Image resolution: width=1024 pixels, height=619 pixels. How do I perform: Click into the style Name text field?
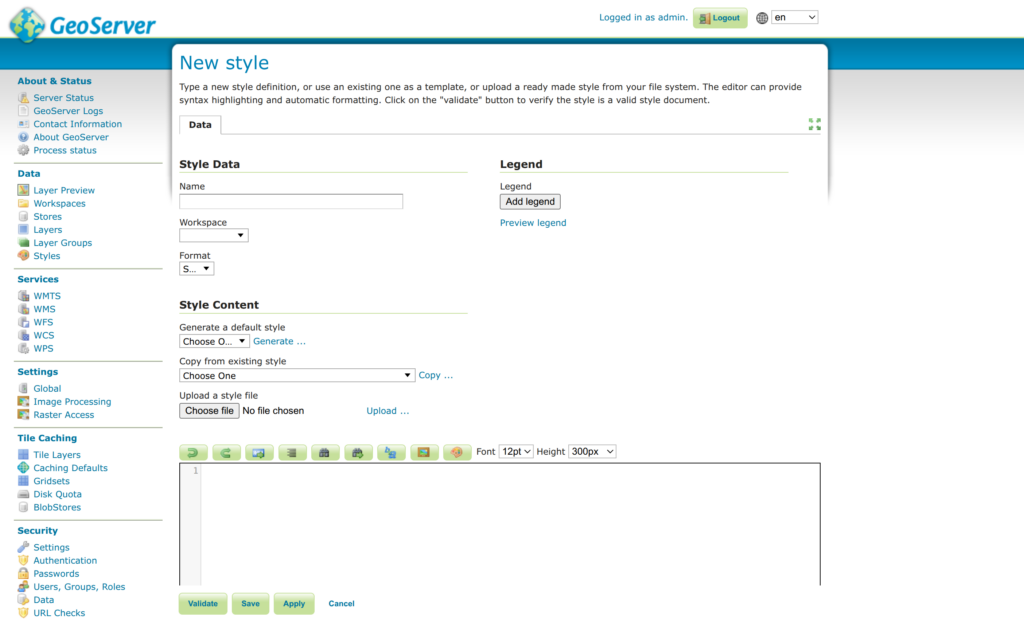291,202
